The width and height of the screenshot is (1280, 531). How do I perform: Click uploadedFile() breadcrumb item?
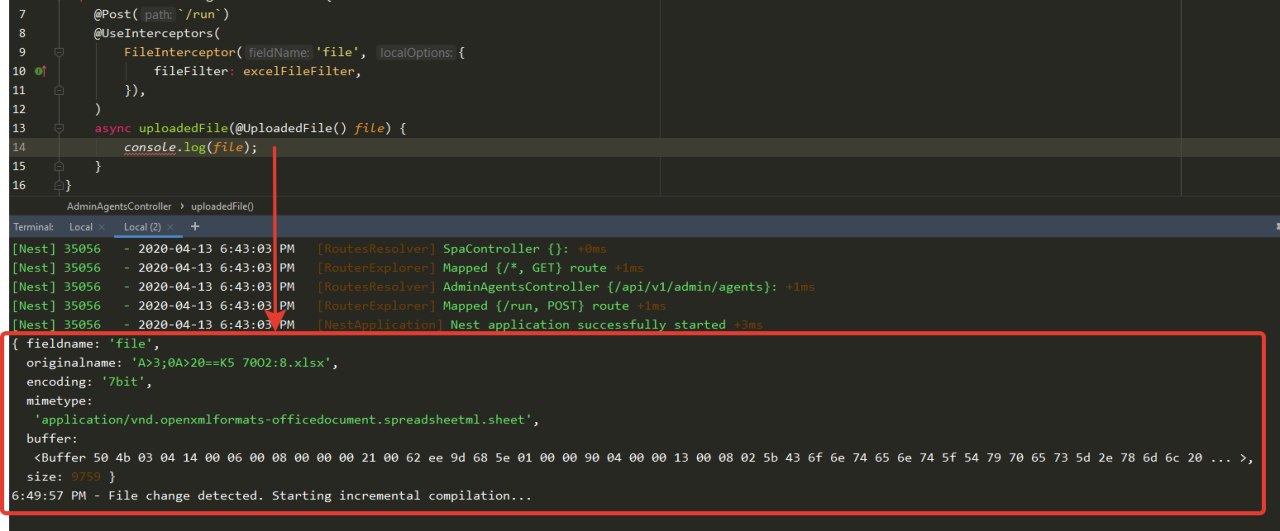pyautogui.click(x=222, y=206)
